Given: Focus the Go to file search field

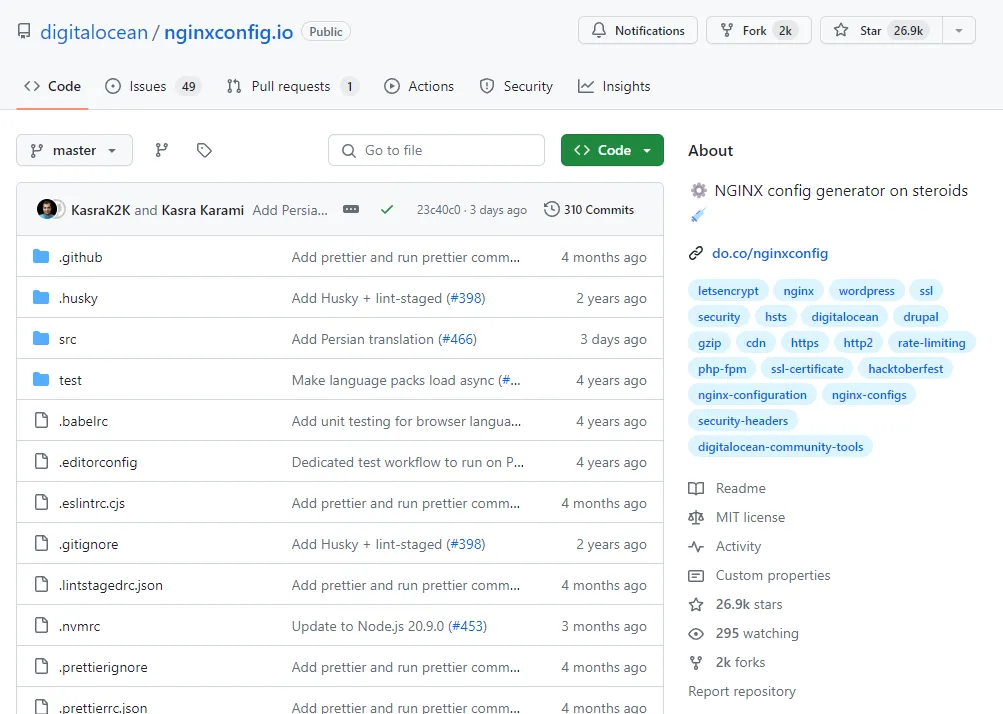Looking at the screenshot, I should click(x=436, y=150).
